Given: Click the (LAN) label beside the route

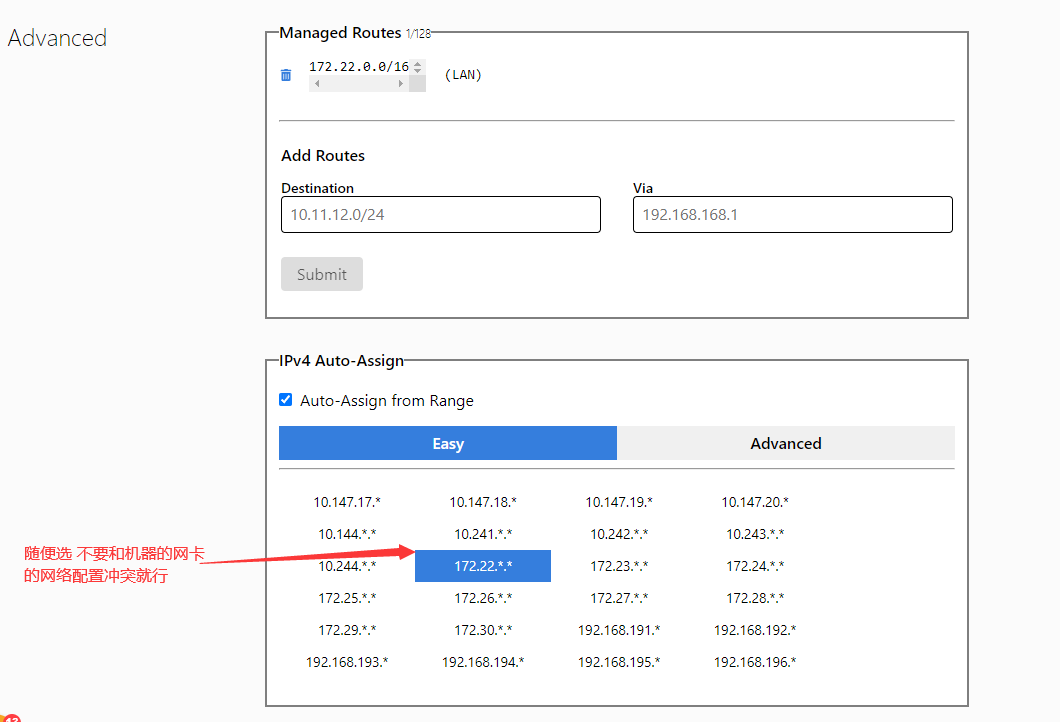Looking at the screenshot, I should [x=463, y=75].
